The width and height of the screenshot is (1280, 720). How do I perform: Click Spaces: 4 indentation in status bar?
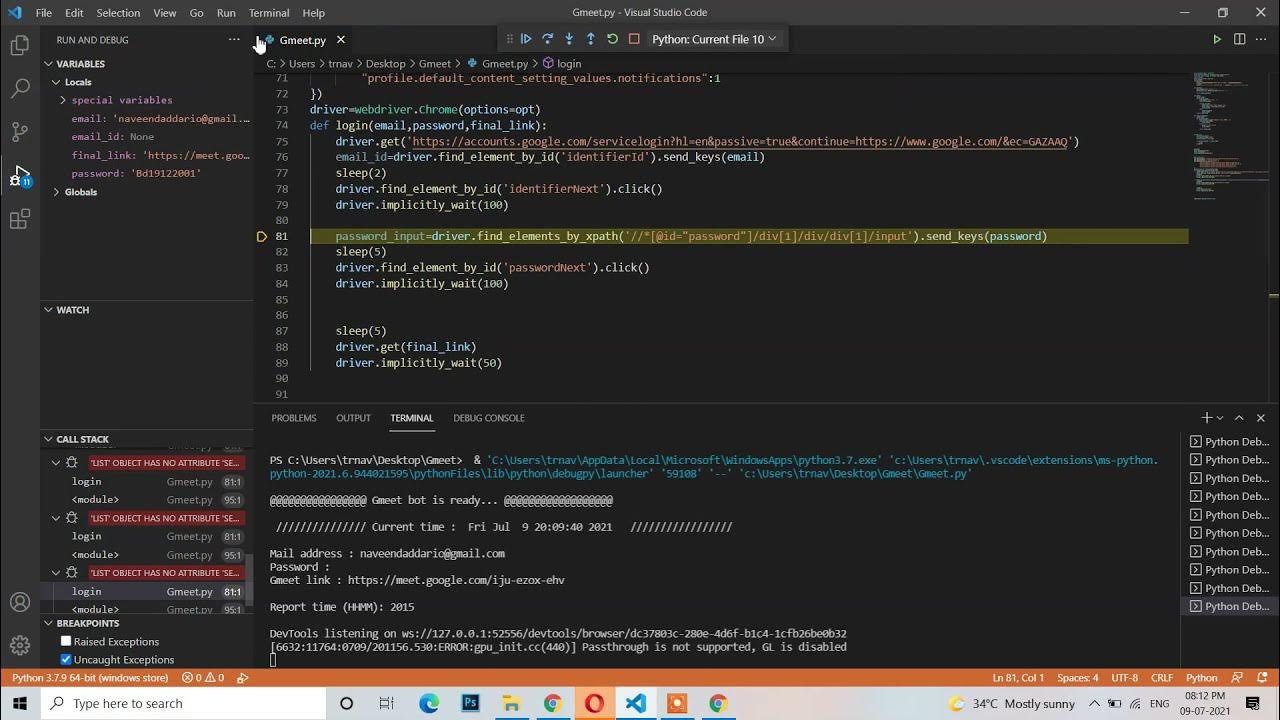coord(1078,678)
